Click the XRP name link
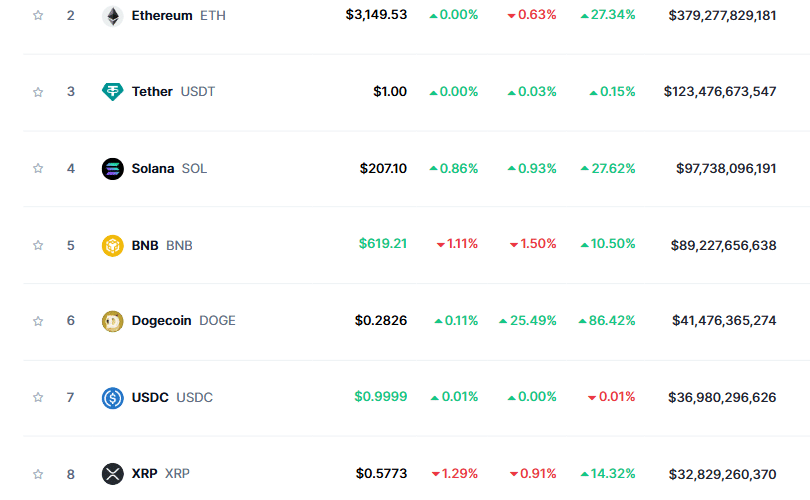810x500 pixels. click(x=144, y=474)
